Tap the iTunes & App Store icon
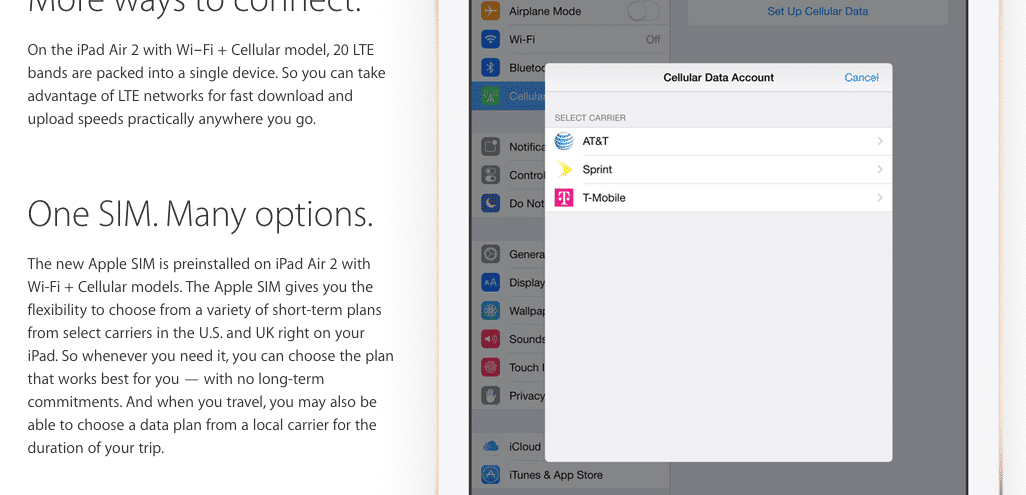The height and width of the screenshot is (495, 1026). tap(491, 475)
